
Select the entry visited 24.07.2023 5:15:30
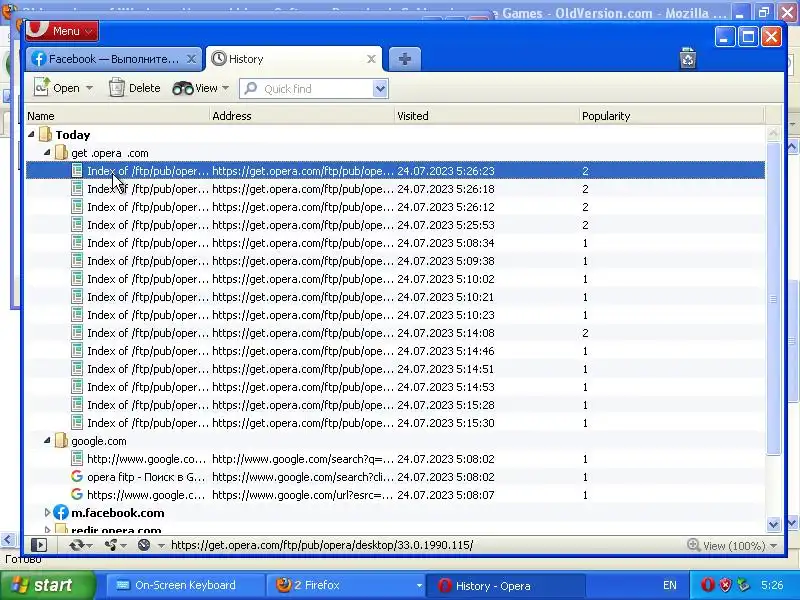coord(395,422)
